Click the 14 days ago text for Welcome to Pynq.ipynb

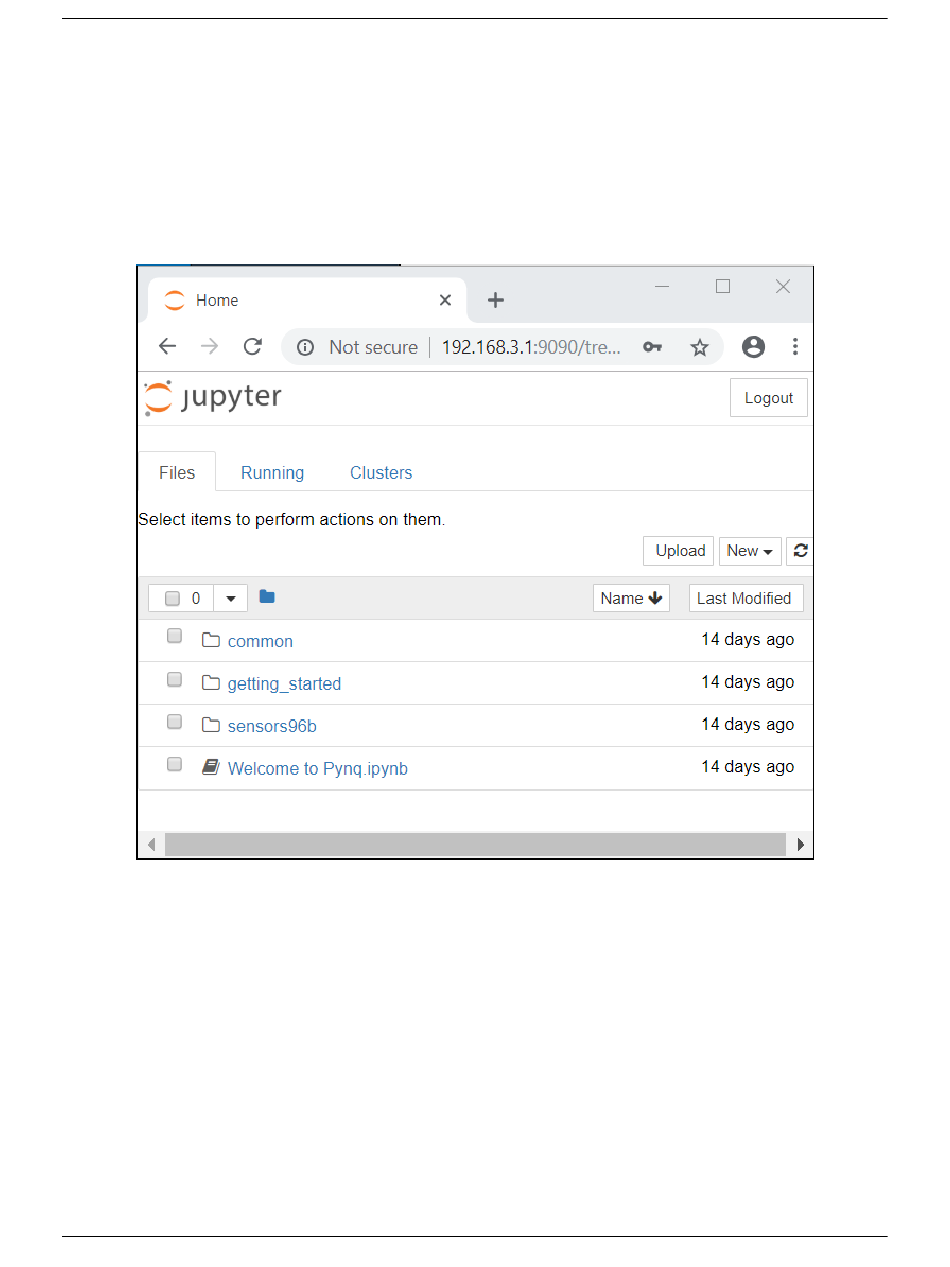[x=748, y=767]
